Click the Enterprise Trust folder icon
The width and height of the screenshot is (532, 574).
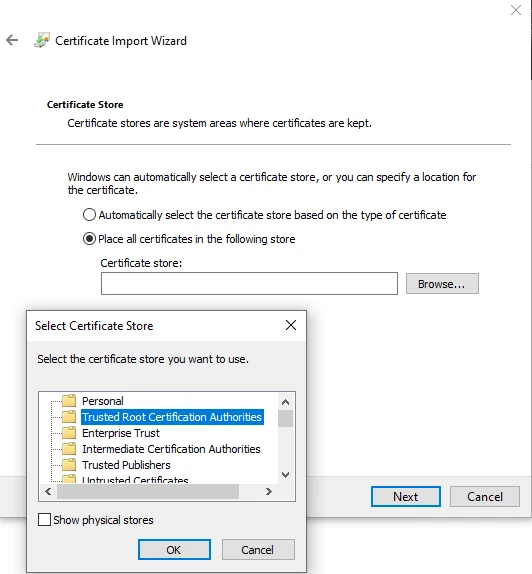tap(69, 433)
